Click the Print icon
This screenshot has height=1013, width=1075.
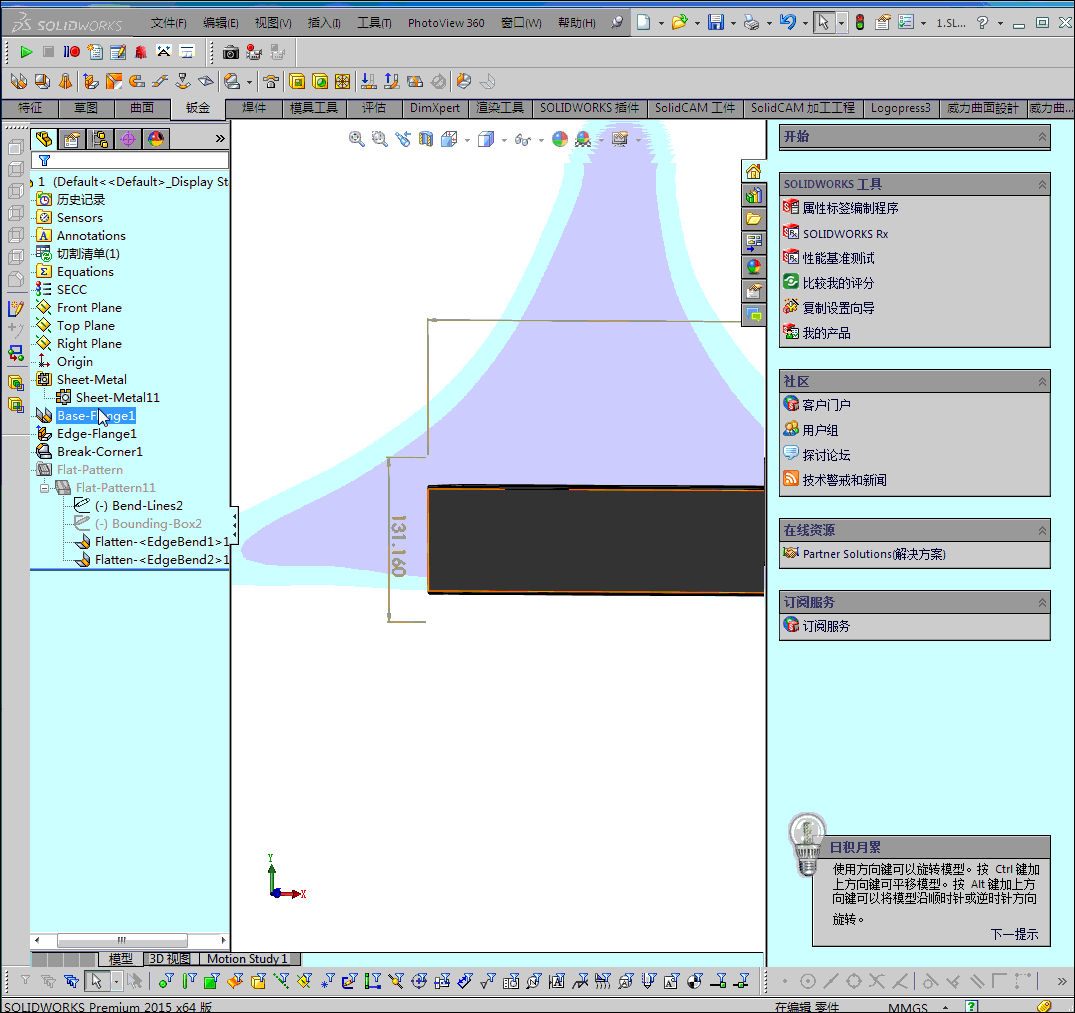pos(751,23)
